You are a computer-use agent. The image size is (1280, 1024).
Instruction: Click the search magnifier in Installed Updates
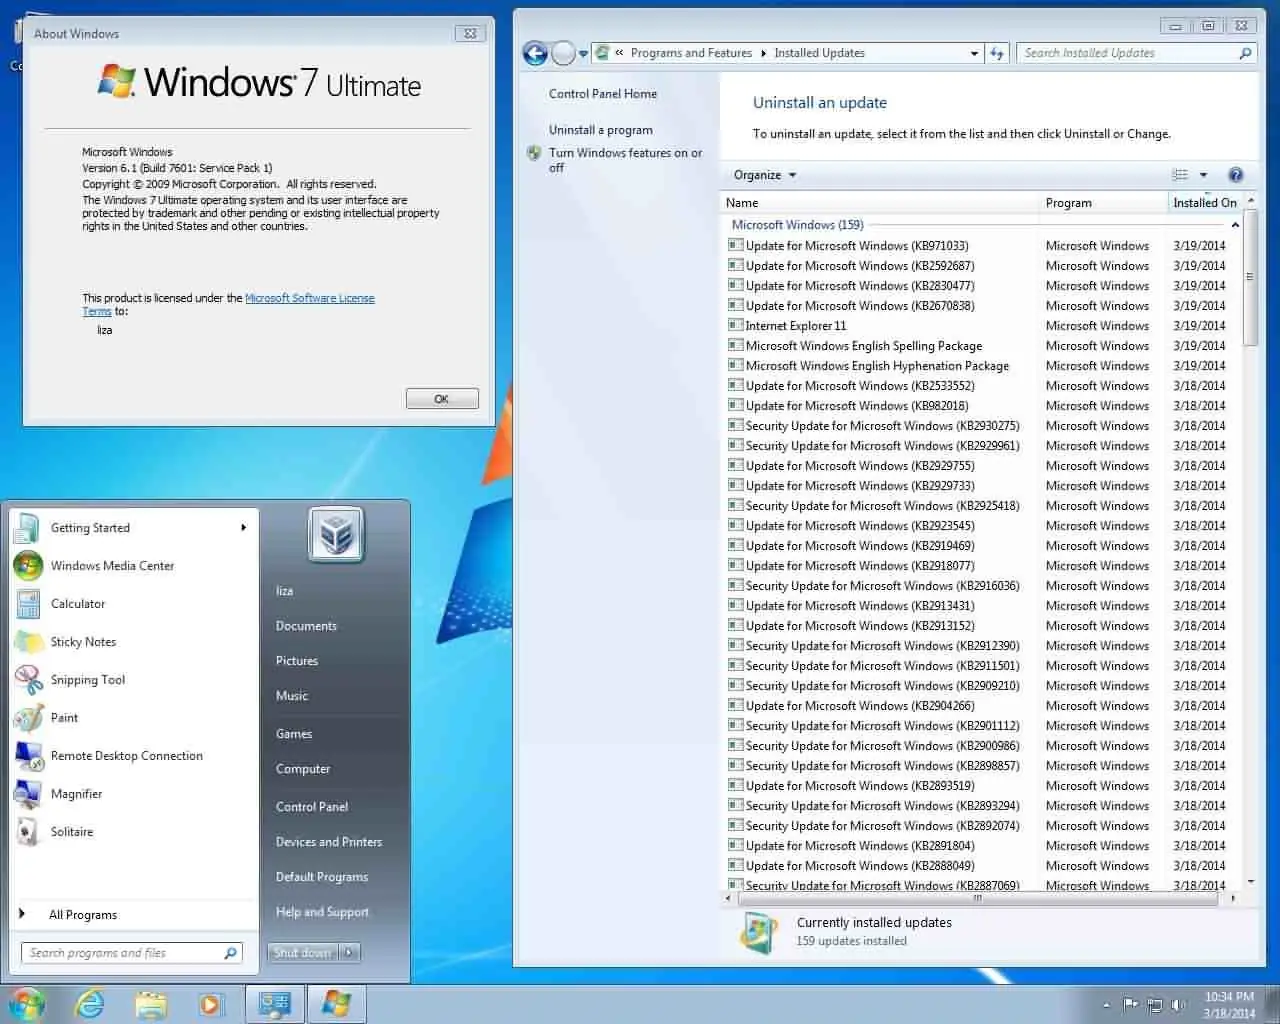pos(1245,53)
